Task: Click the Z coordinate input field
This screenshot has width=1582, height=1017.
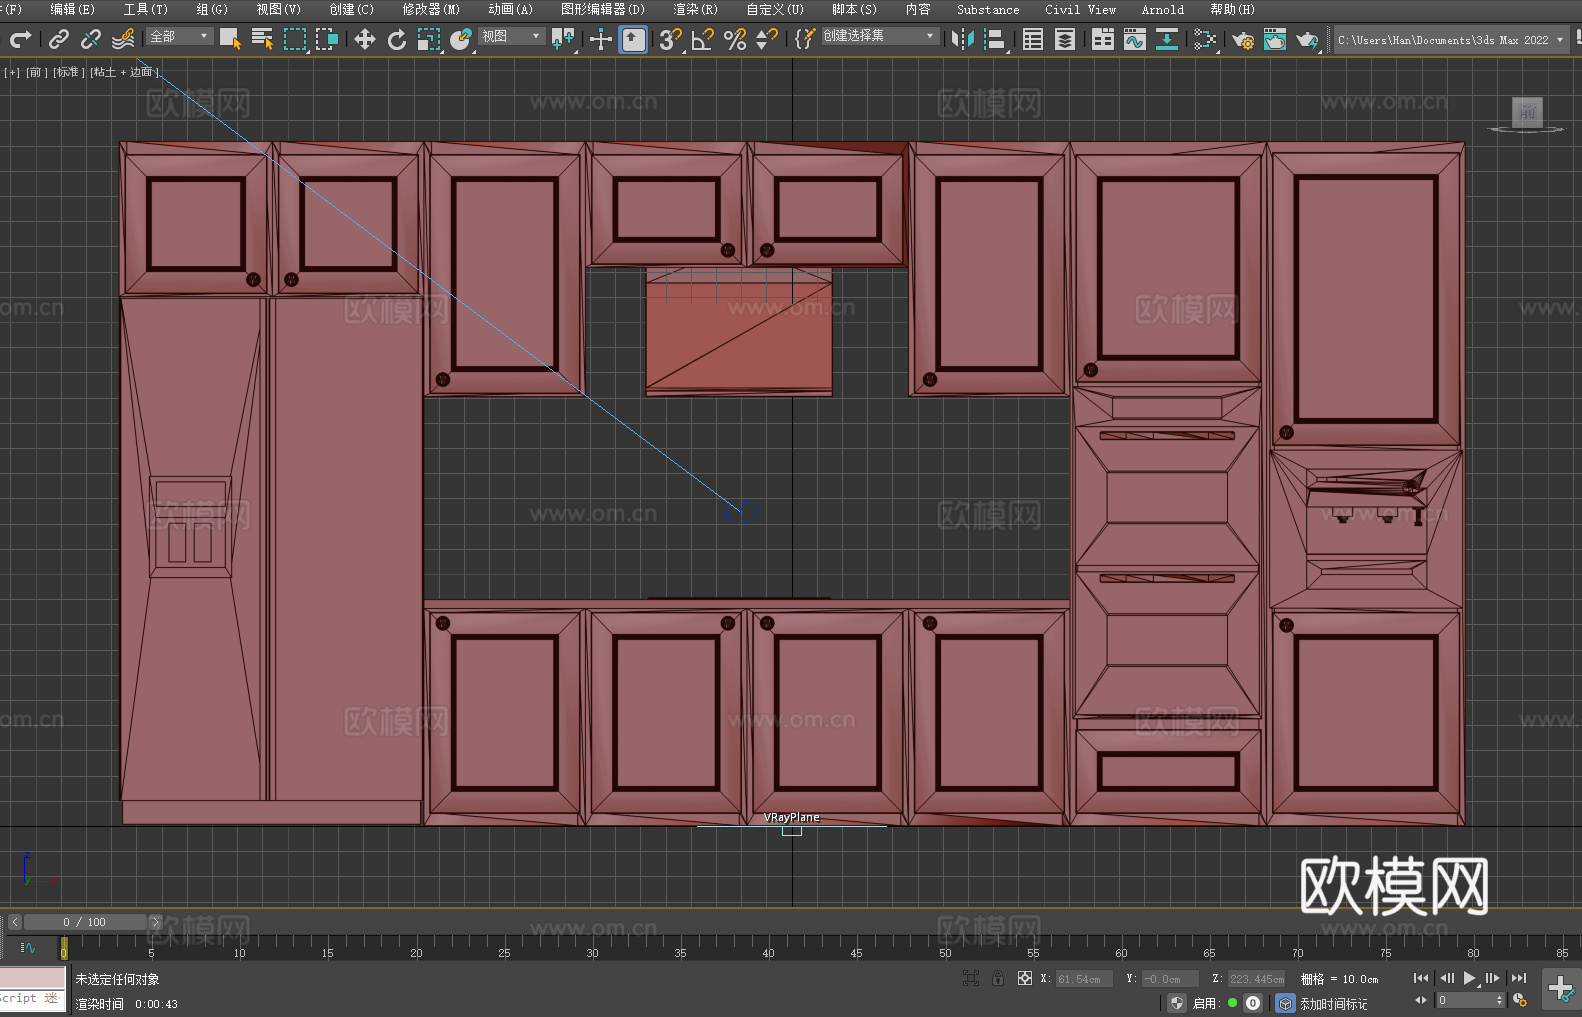Action: (x=1256, y=979)
